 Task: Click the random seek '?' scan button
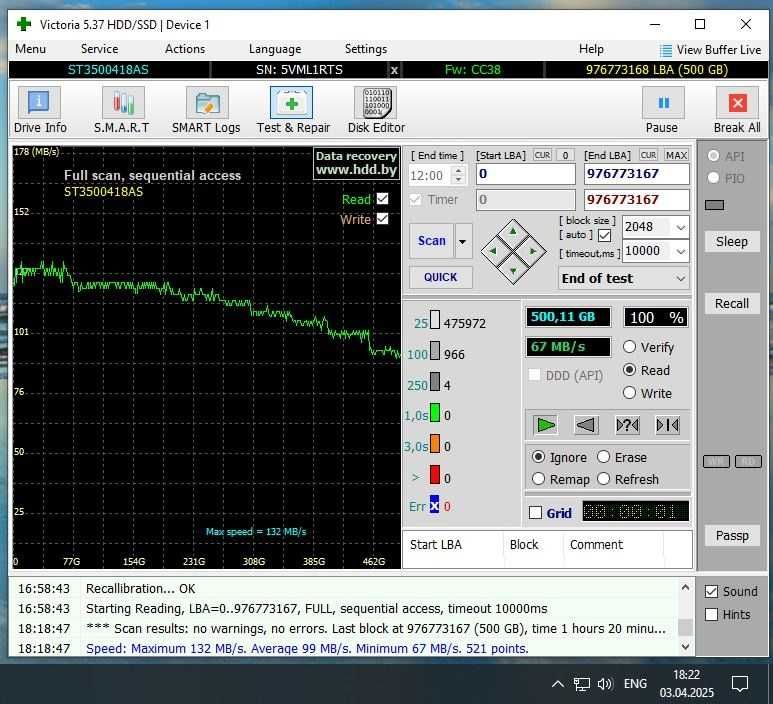pos(627,425)
